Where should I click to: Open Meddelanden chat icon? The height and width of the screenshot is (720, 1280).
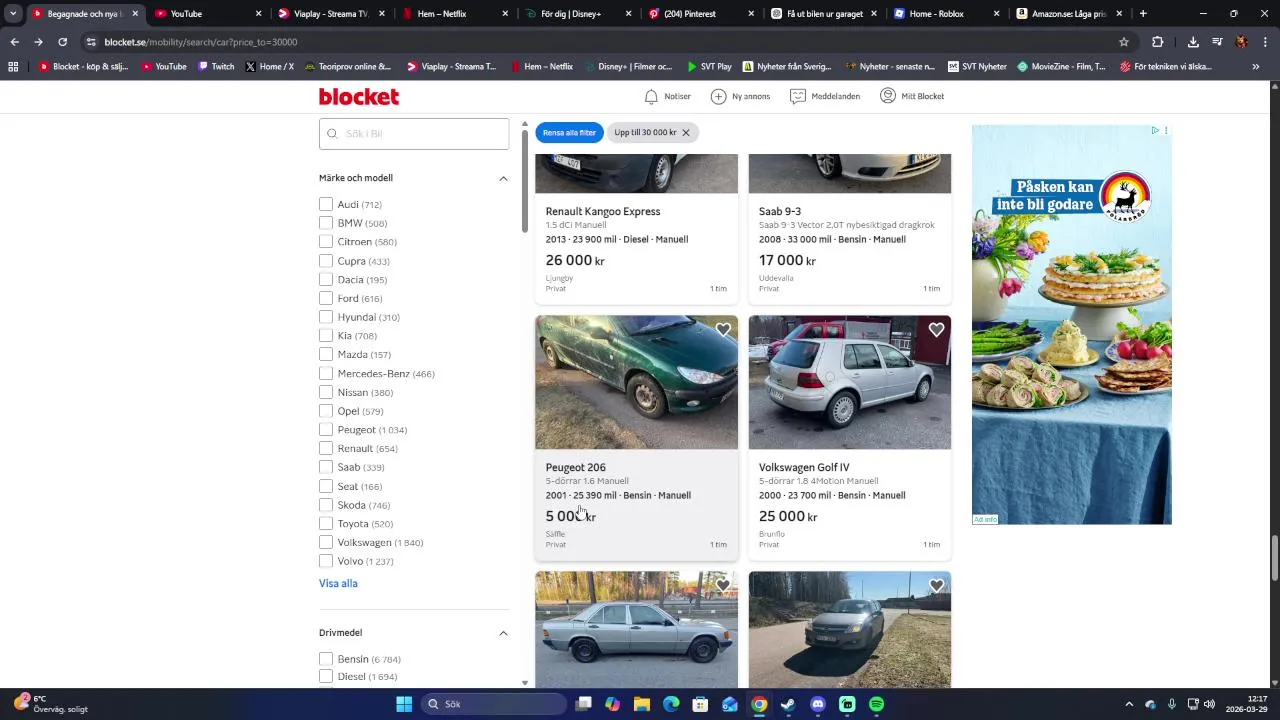tap(797, 96)
